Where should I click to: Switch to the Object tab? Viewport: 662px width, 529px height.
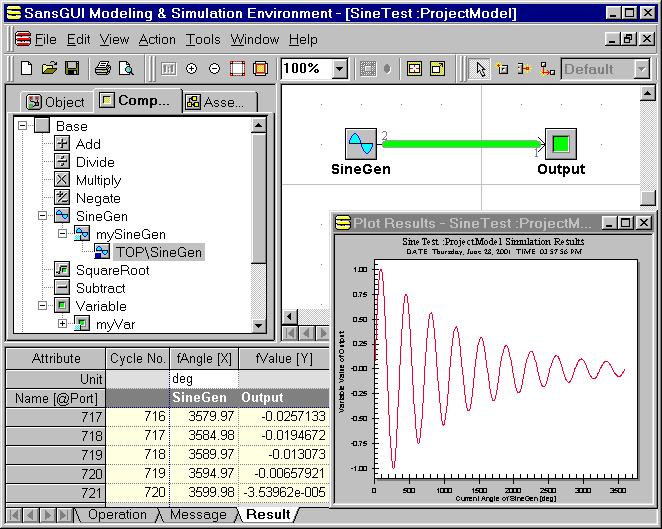point(56,102)
